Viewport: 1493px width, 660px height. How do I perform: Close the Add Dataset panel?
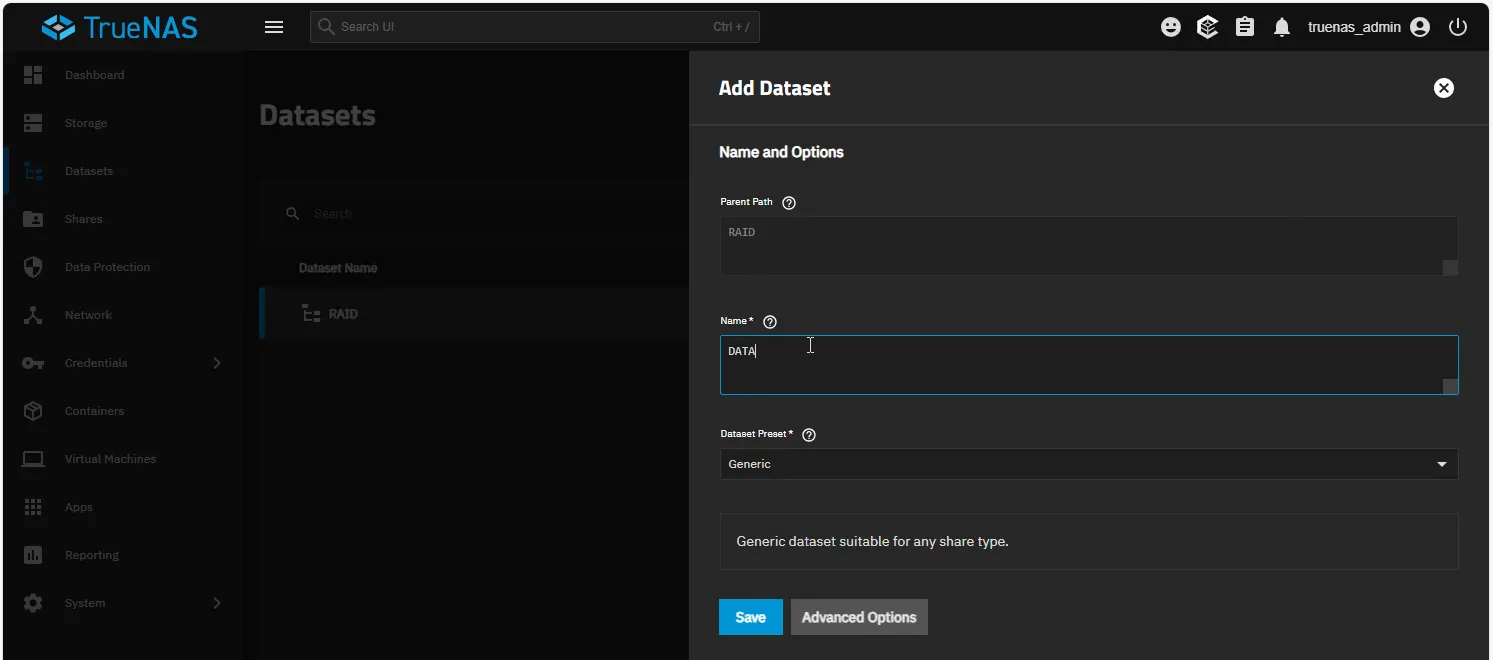click(1443, 88)
